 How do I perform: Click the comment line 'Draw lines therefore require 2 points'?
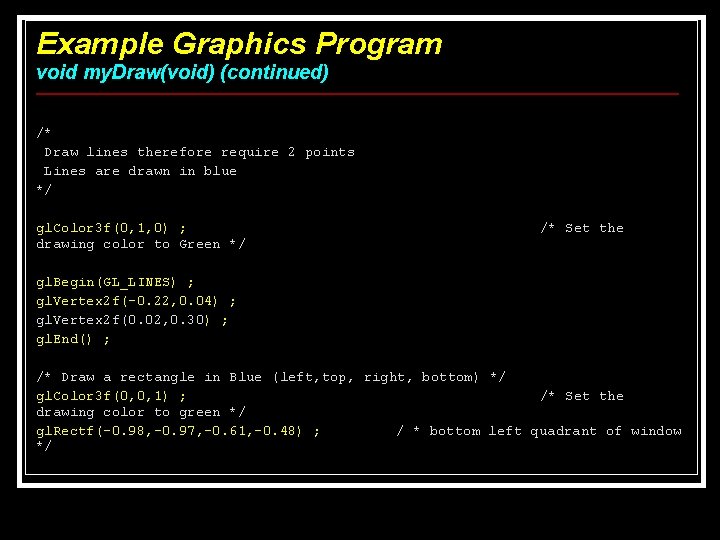199,152
